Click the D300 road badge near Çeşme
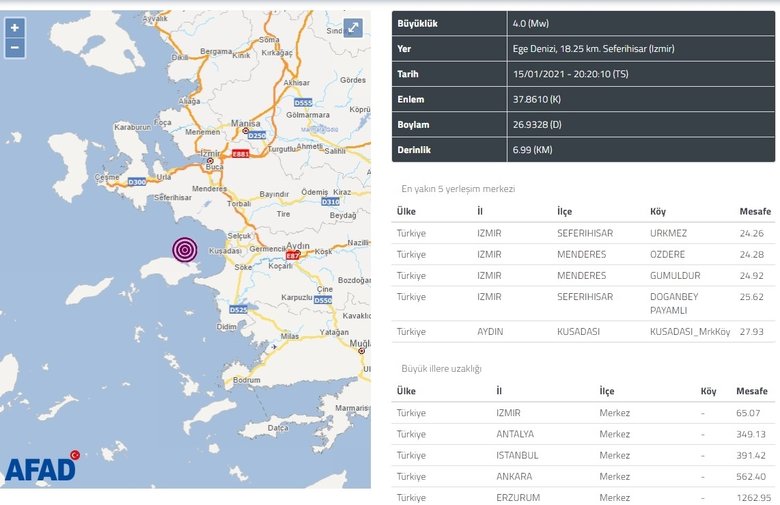This screenshot has width=780, height=505. 137,182
